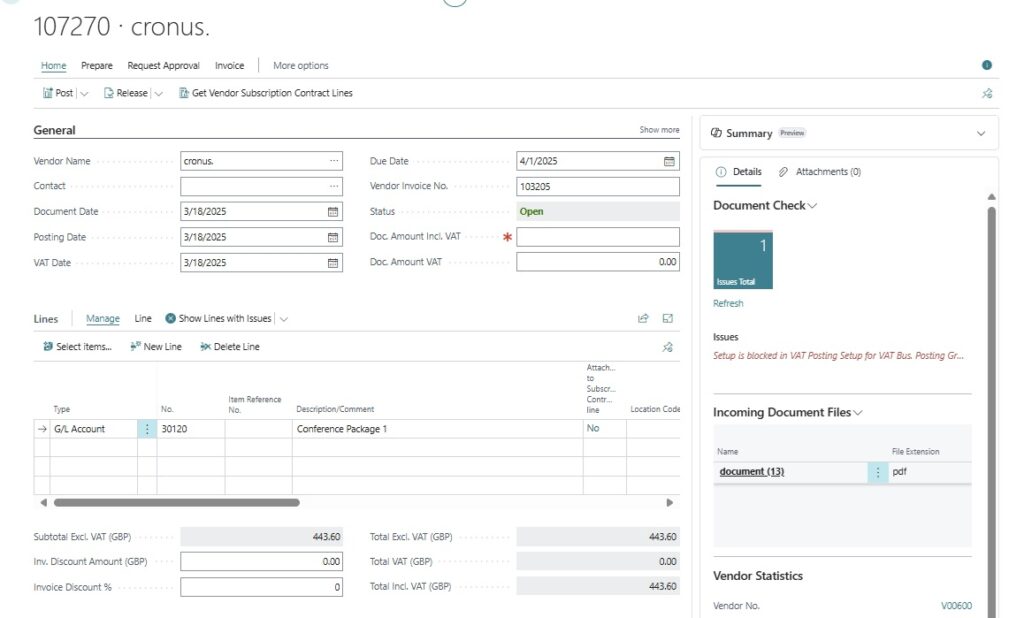Screen dimensions: 1024x618
Task: Click calendar icon beside VAT Date
Action: [333, 263]
